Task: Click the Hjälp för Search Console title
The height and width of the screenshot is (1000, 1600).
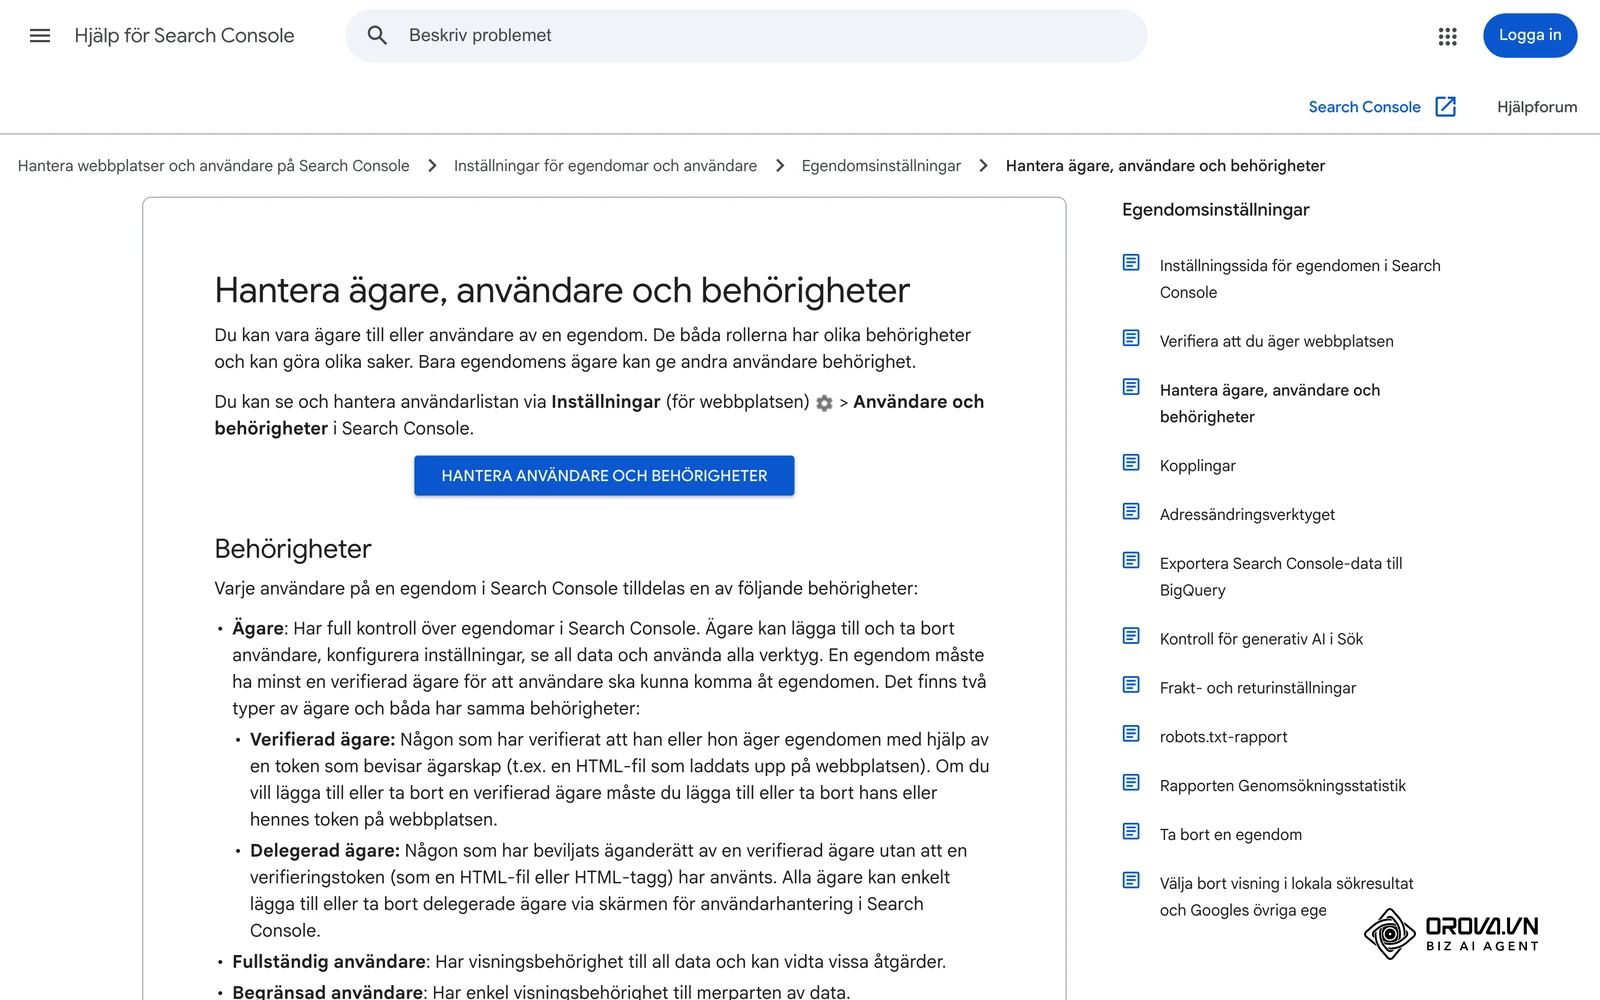Action: pos(184,36)
